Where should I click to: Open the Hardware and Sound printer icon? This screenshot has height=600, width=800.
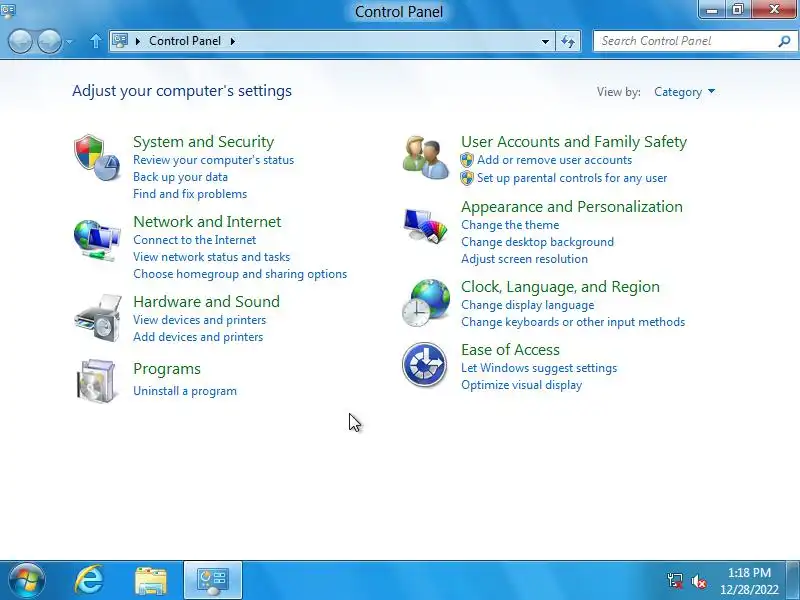click(x=98, y=317)
